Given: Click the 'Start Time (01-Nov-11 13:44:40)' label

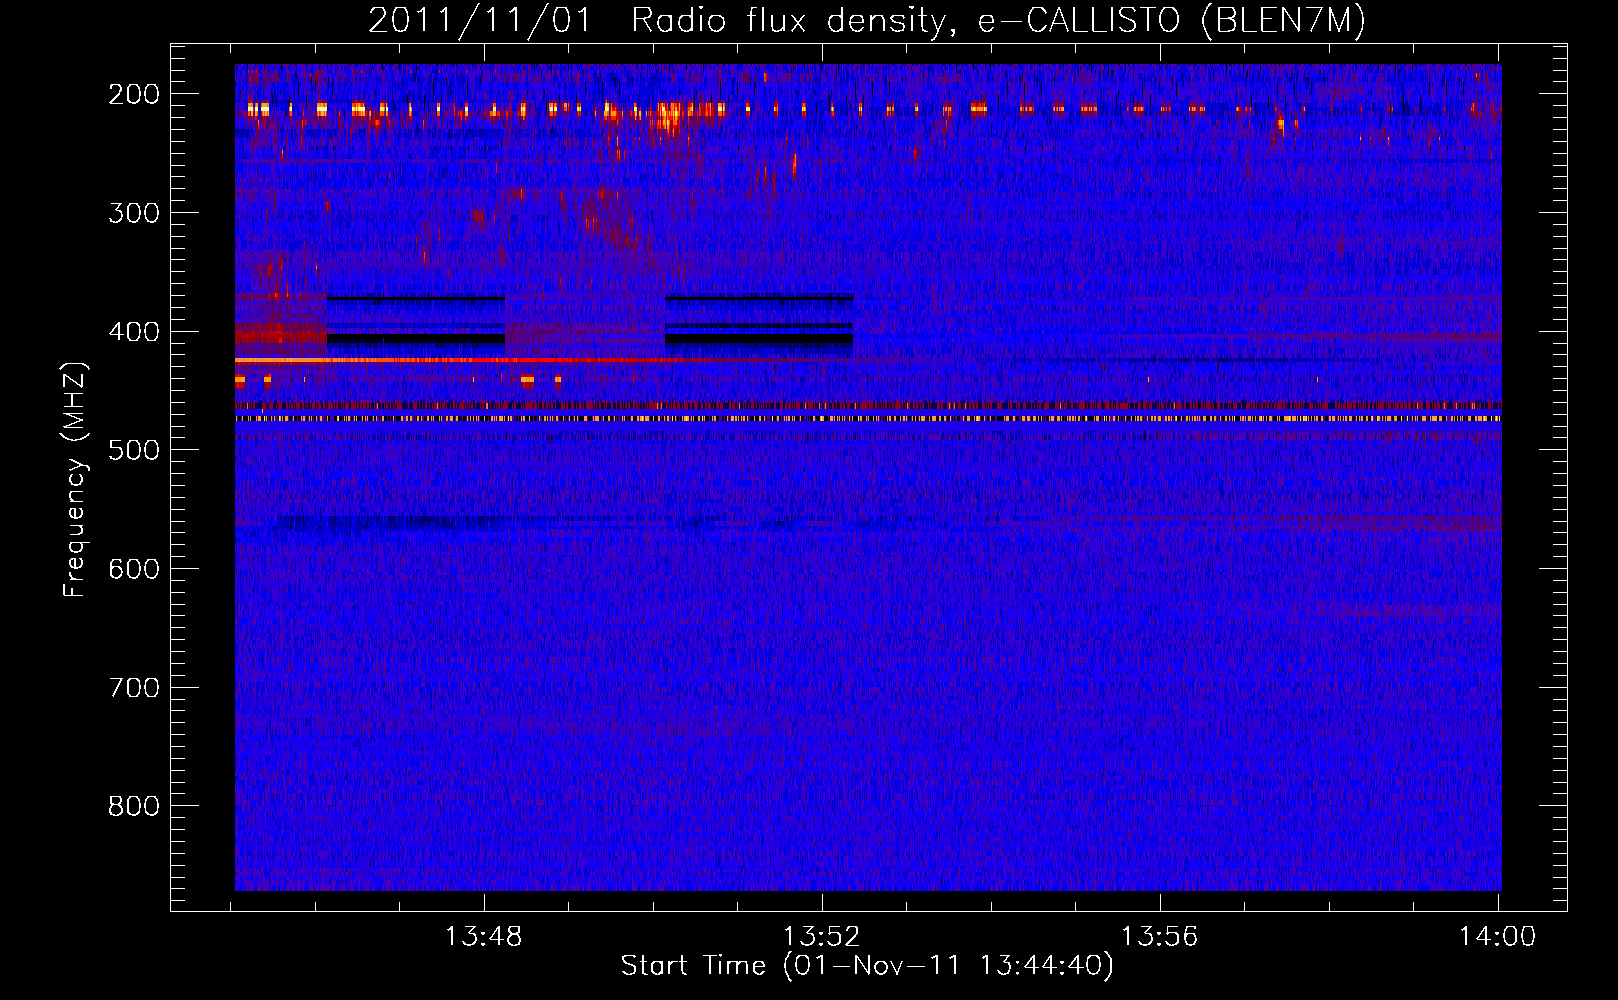Looking at the screenshot, I should 867,966.
